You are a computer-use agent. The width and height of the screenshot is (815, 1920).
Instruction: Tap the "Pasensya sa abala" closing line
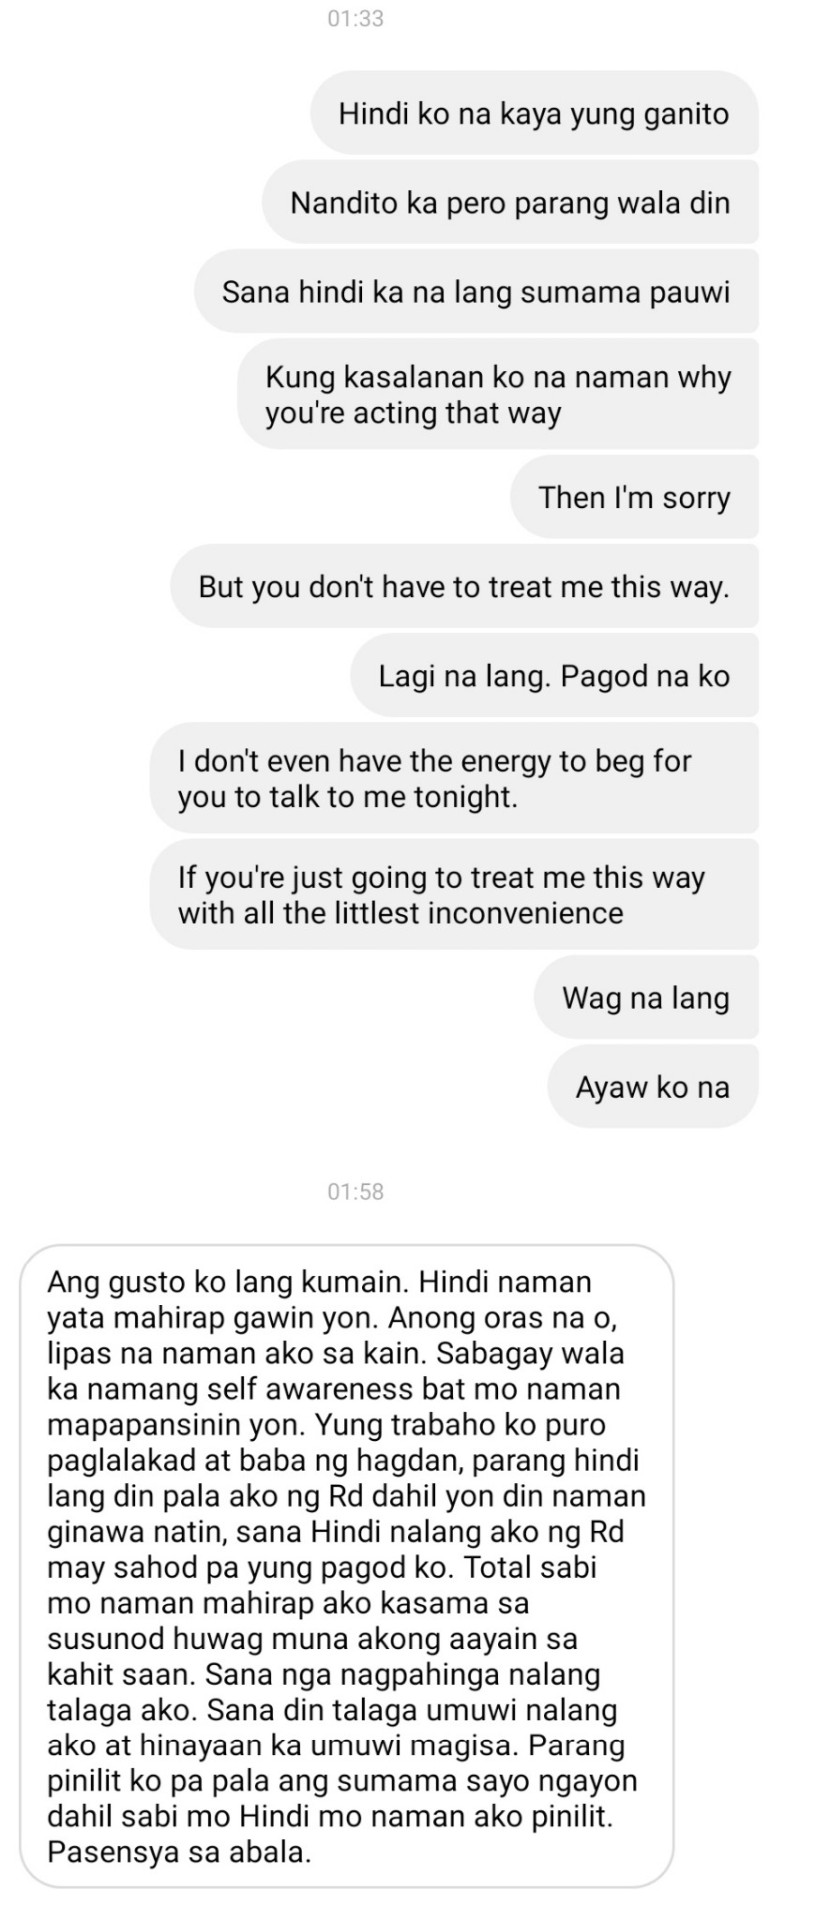click(x=180, y=1851)
